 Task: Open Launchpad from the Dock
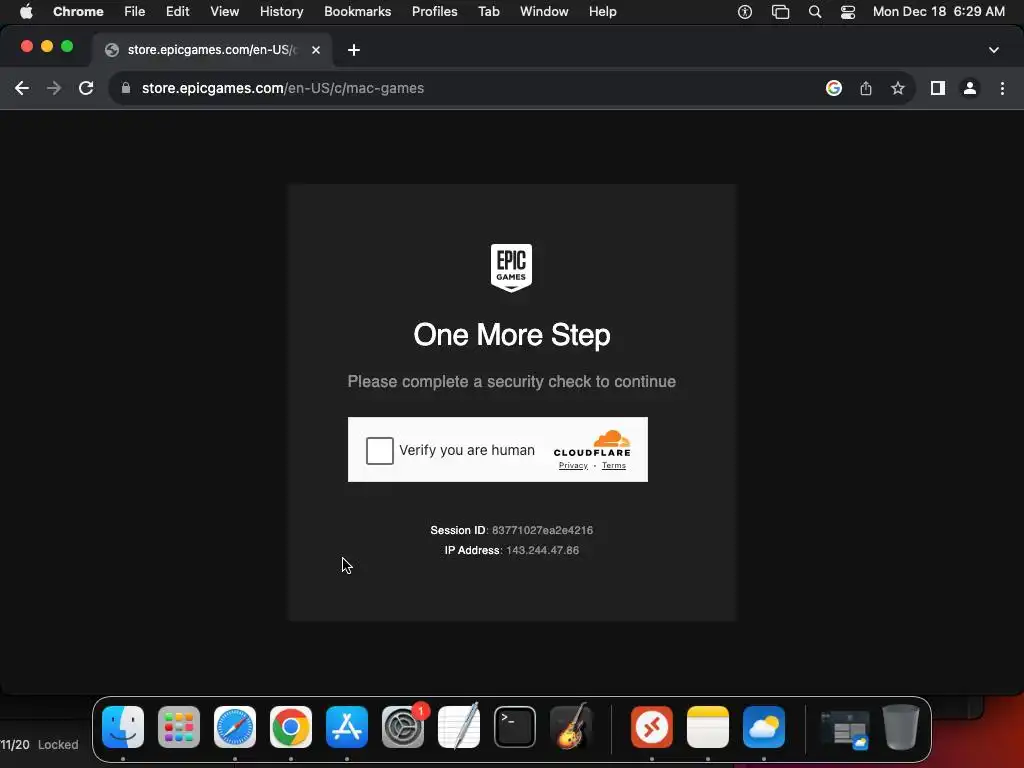tap(179, 727)
